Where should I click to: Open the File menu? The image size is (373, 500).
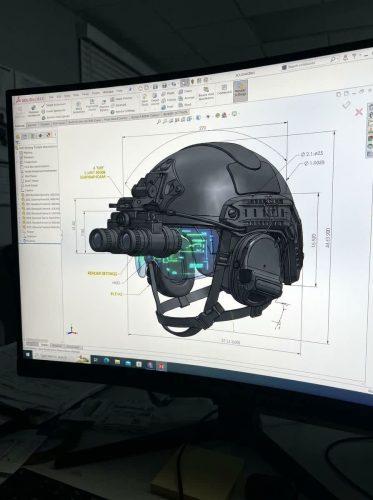pos(51,97)
